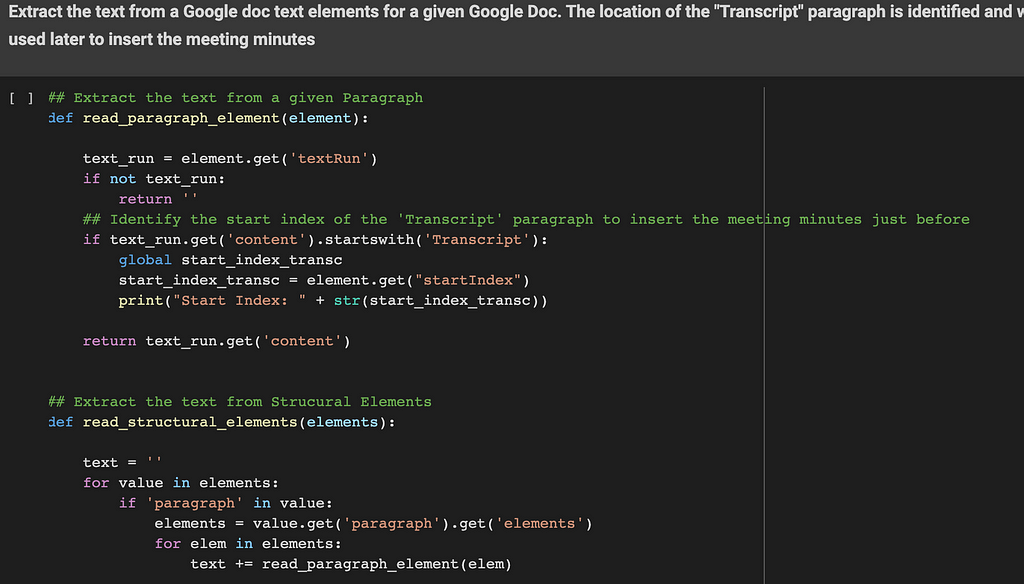Click the first return '' statement
Screen dimensions: 1024x584
pos(157,199)
